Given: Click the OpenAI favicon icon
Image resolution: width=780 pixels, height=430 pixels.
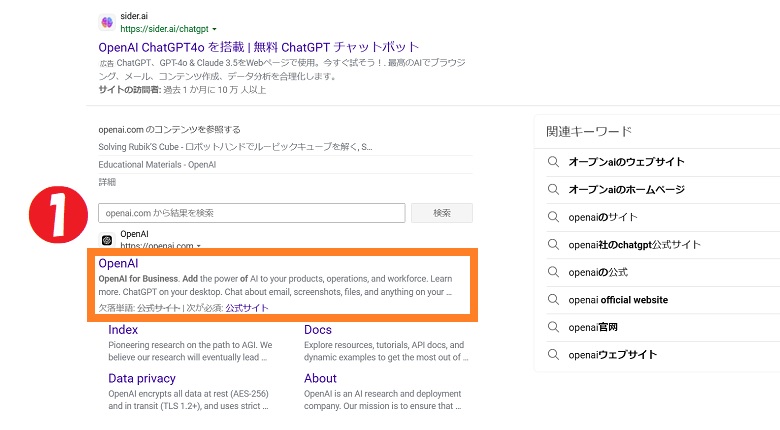Looking at the screenshot, I should 107,240.
